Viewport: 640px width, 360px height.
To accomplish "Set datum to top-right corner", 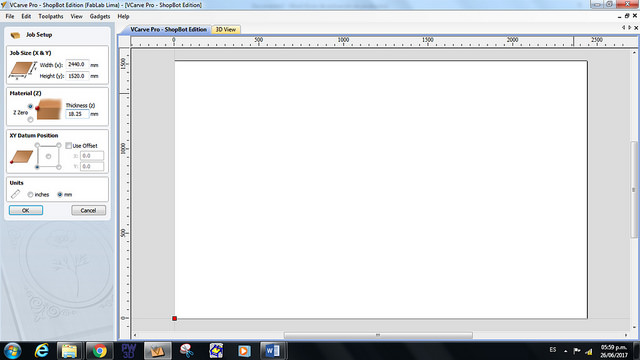I will (59, 145).
